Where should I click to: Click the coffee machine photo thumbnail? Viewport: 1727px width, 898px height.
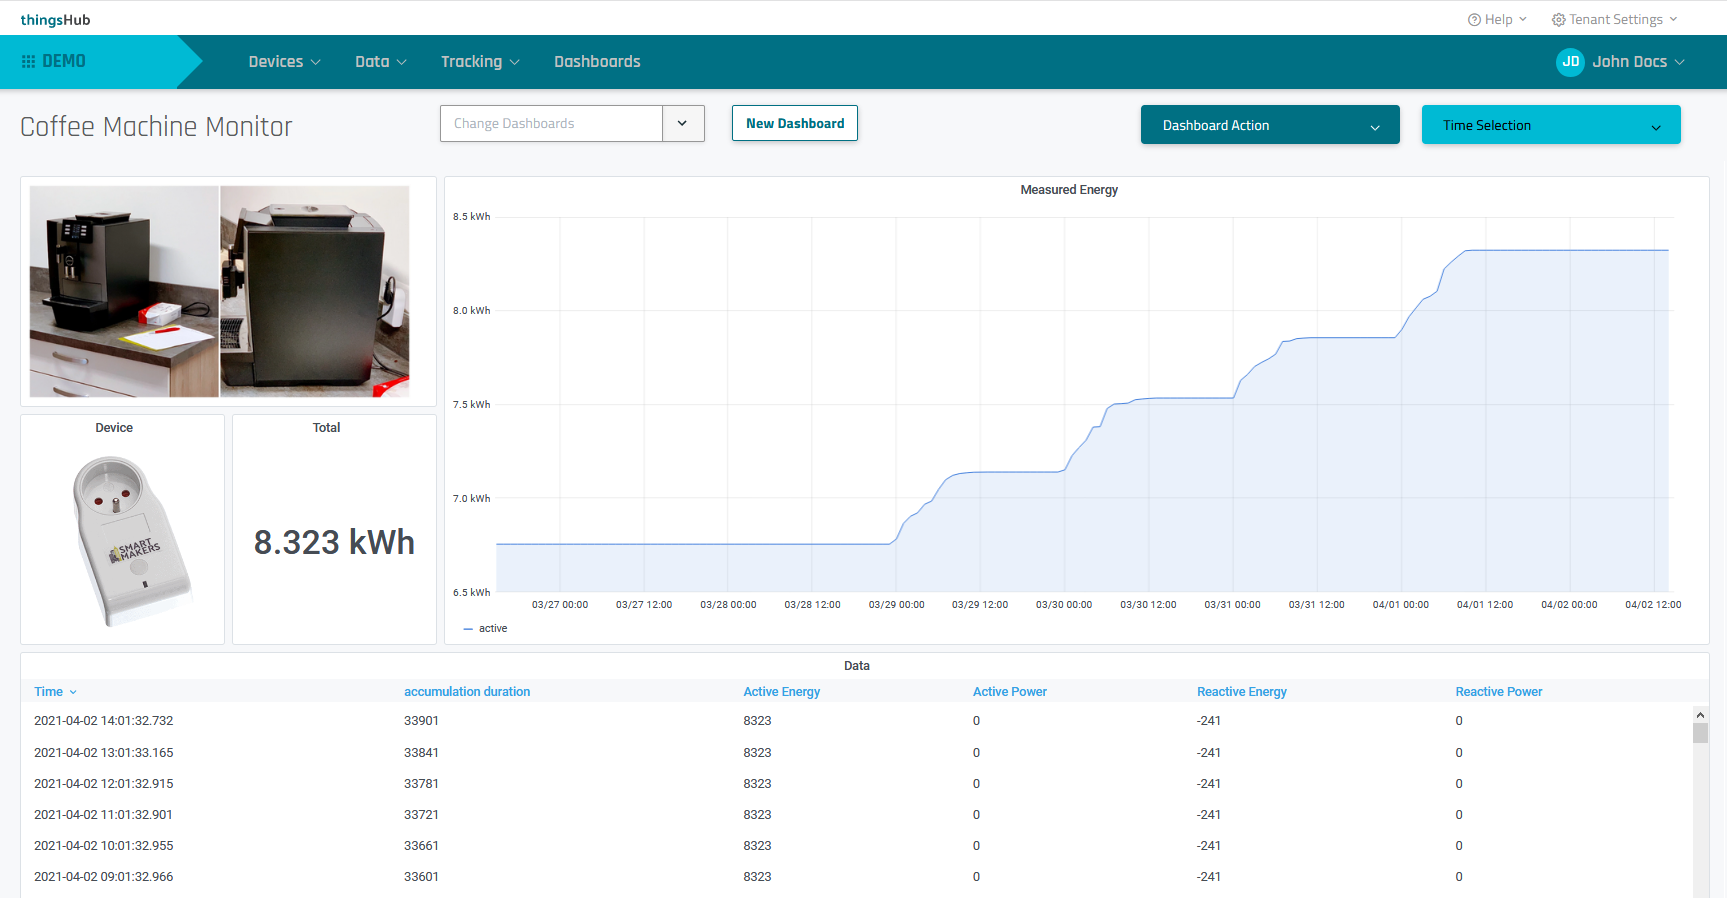pos(124,291)
